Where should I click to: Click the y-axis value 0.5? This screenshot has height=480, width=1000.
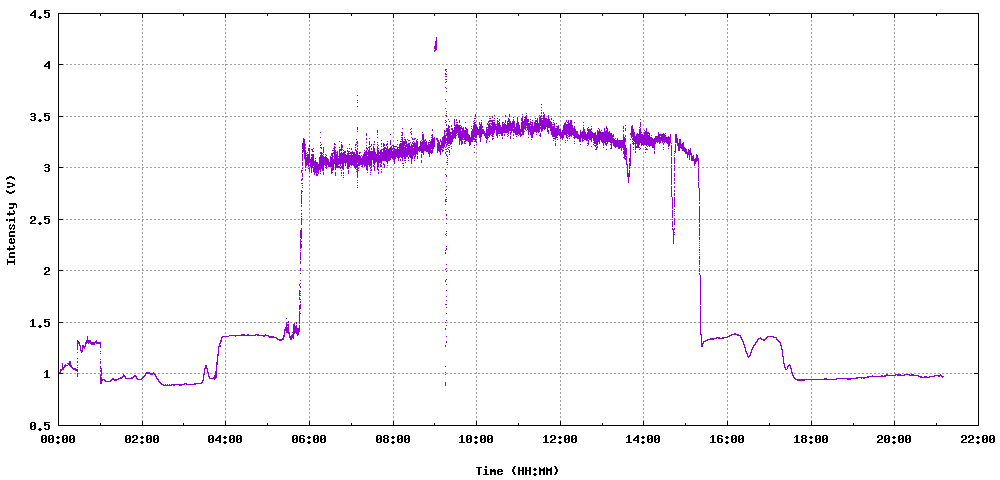tap(41, 425)
